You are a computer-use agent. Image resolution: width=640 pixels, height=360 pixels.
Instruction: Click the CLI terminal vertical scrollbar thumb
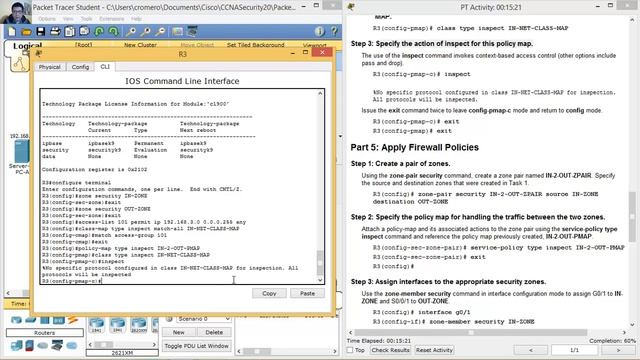pos(320,262)
